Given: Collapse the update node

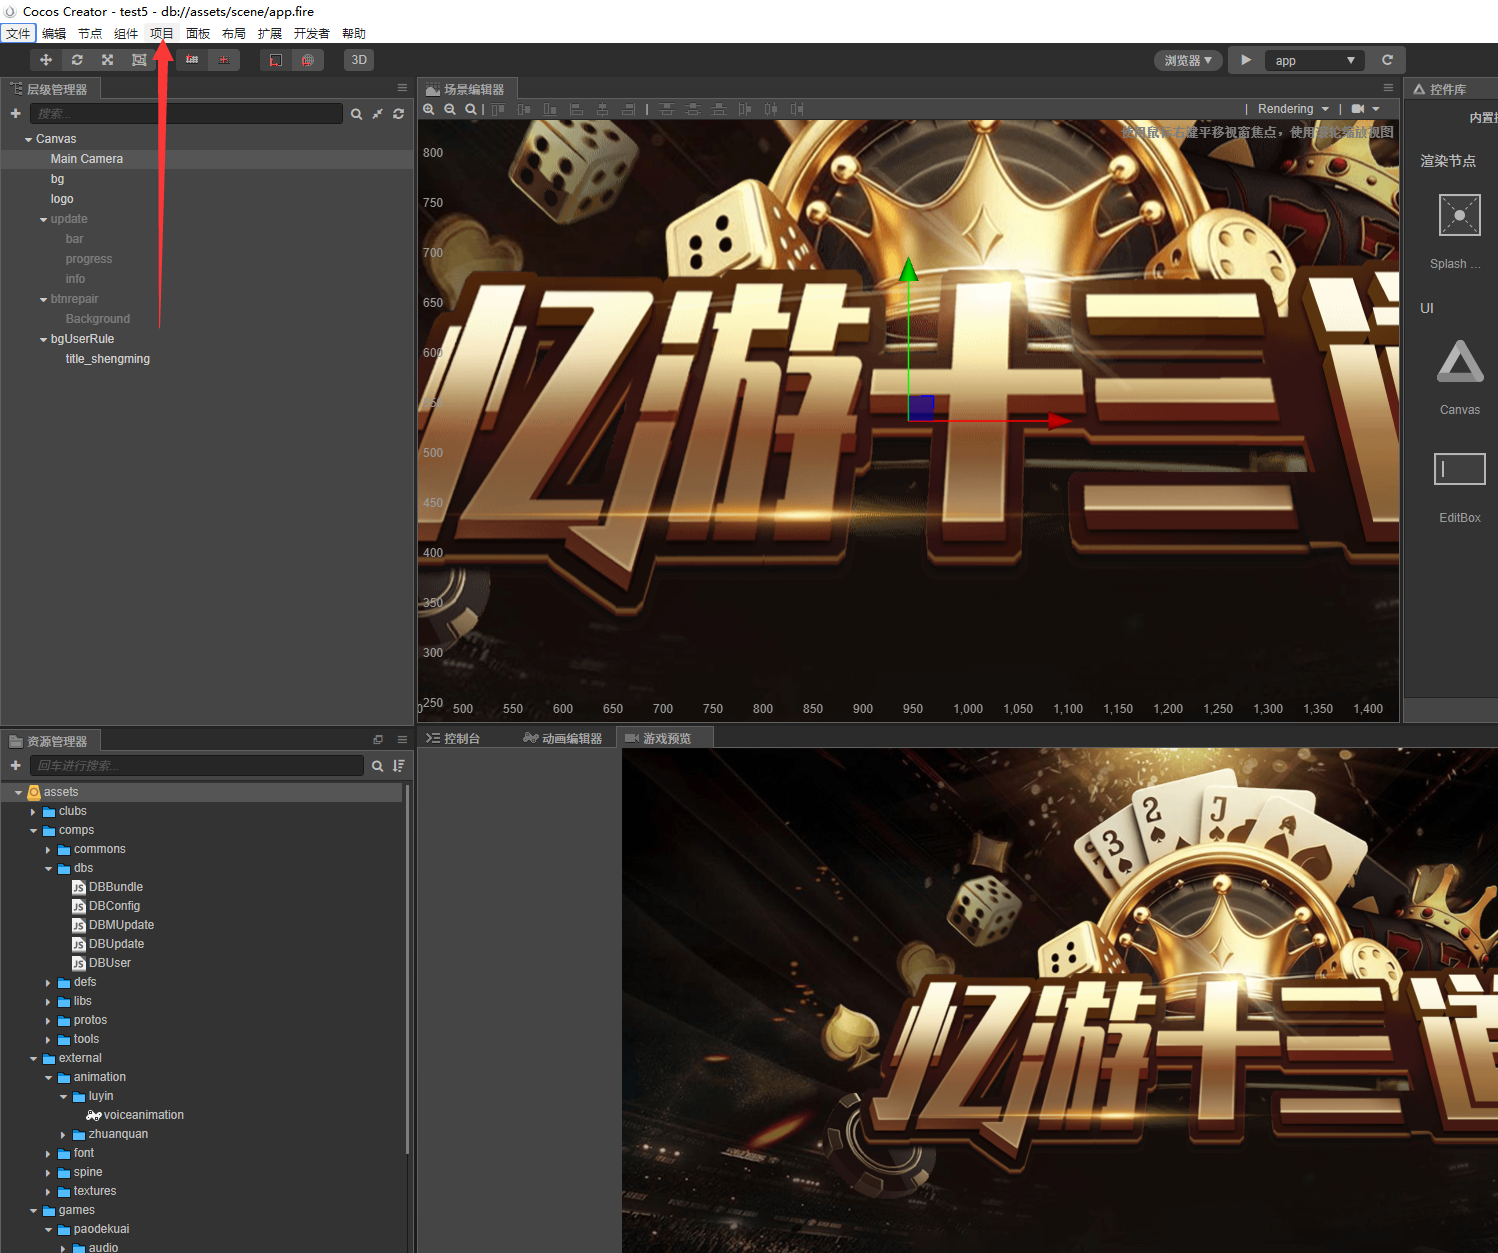Looking at the screenshot, I should (x=43, y=220).
